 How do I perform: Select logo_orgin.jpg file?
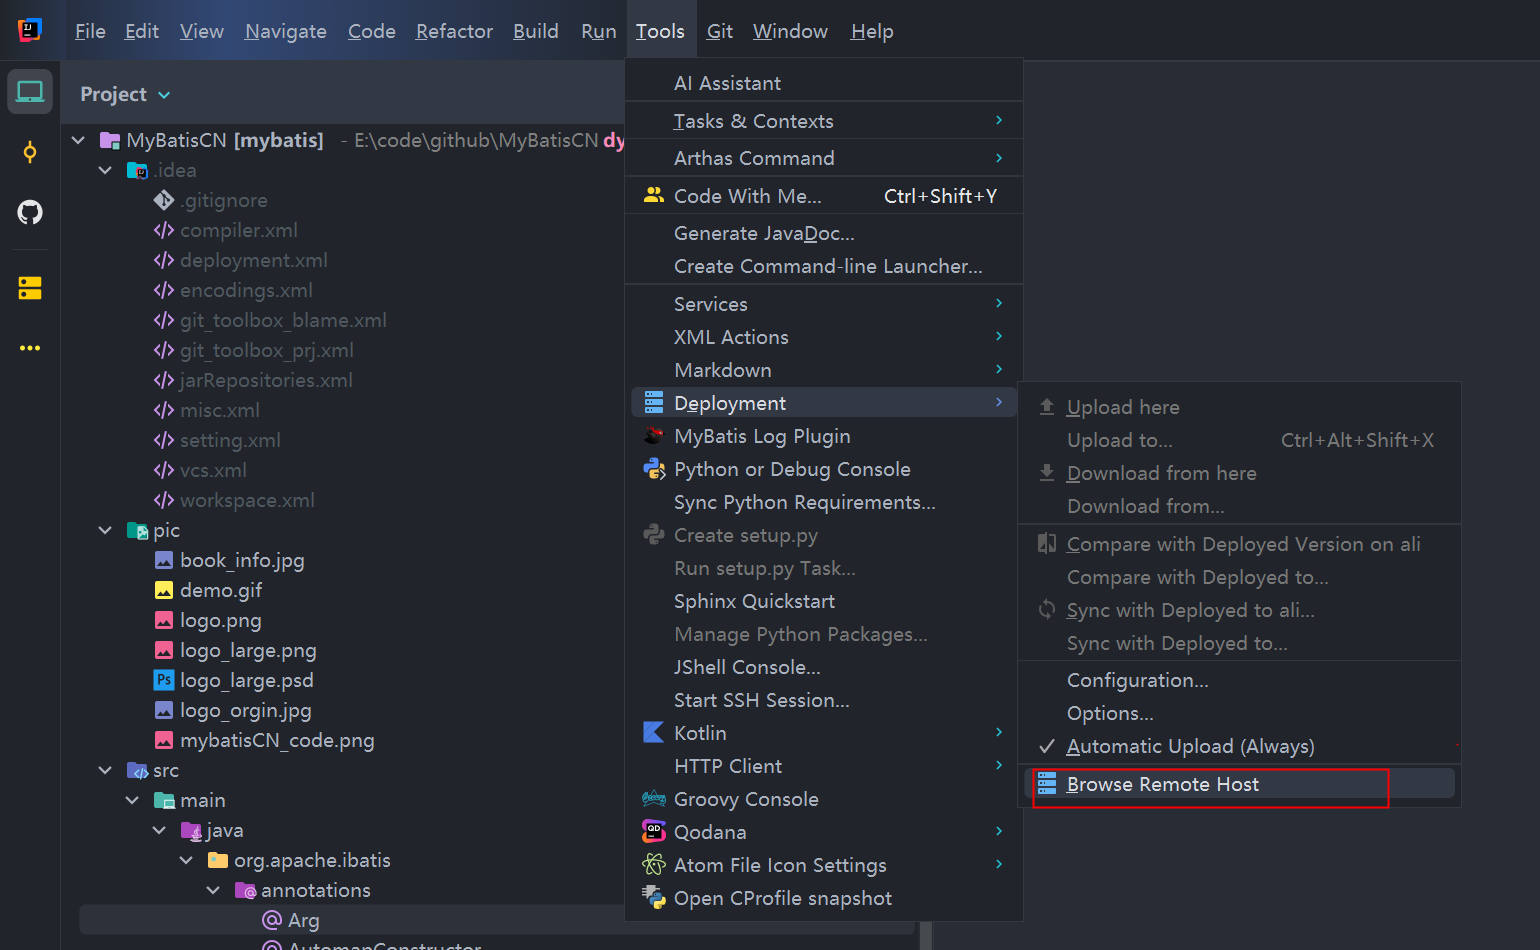(246, 710)
